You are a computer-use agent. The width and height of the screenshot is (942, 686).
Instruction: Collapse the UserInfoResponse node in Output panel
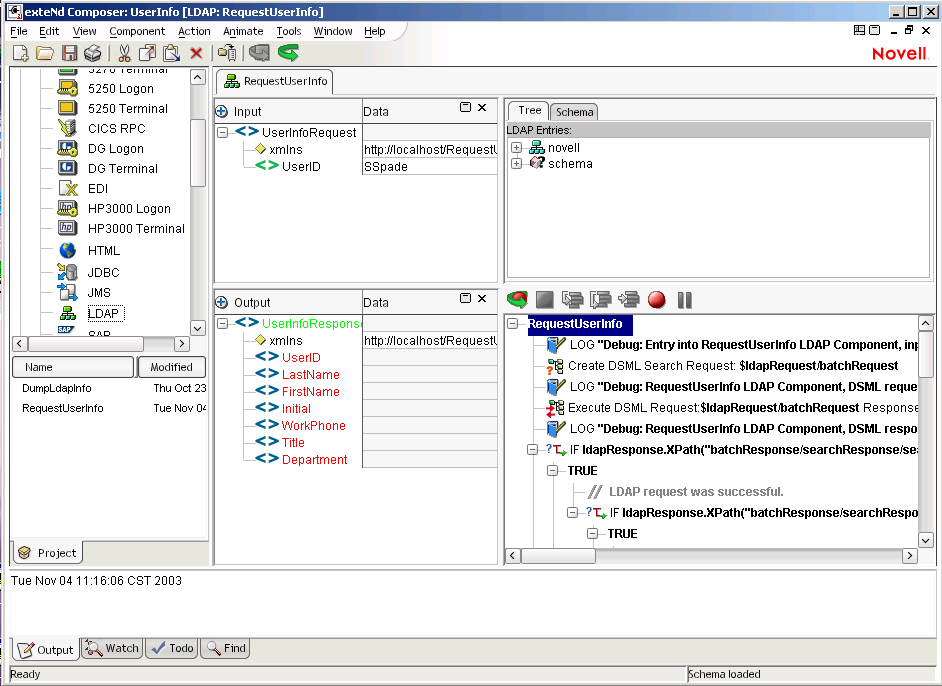pos(222,324)
